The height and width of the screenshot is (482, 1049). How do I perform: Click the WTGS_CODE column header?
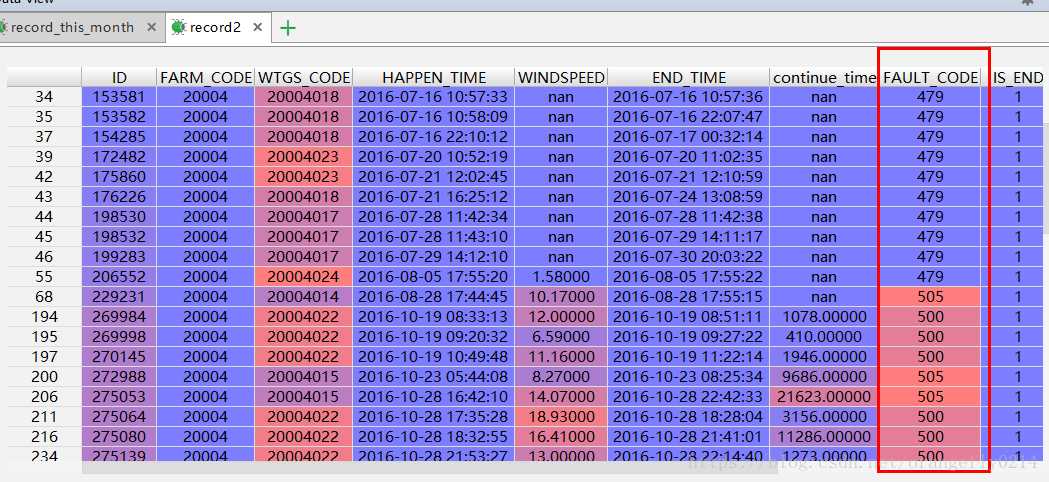304,77
